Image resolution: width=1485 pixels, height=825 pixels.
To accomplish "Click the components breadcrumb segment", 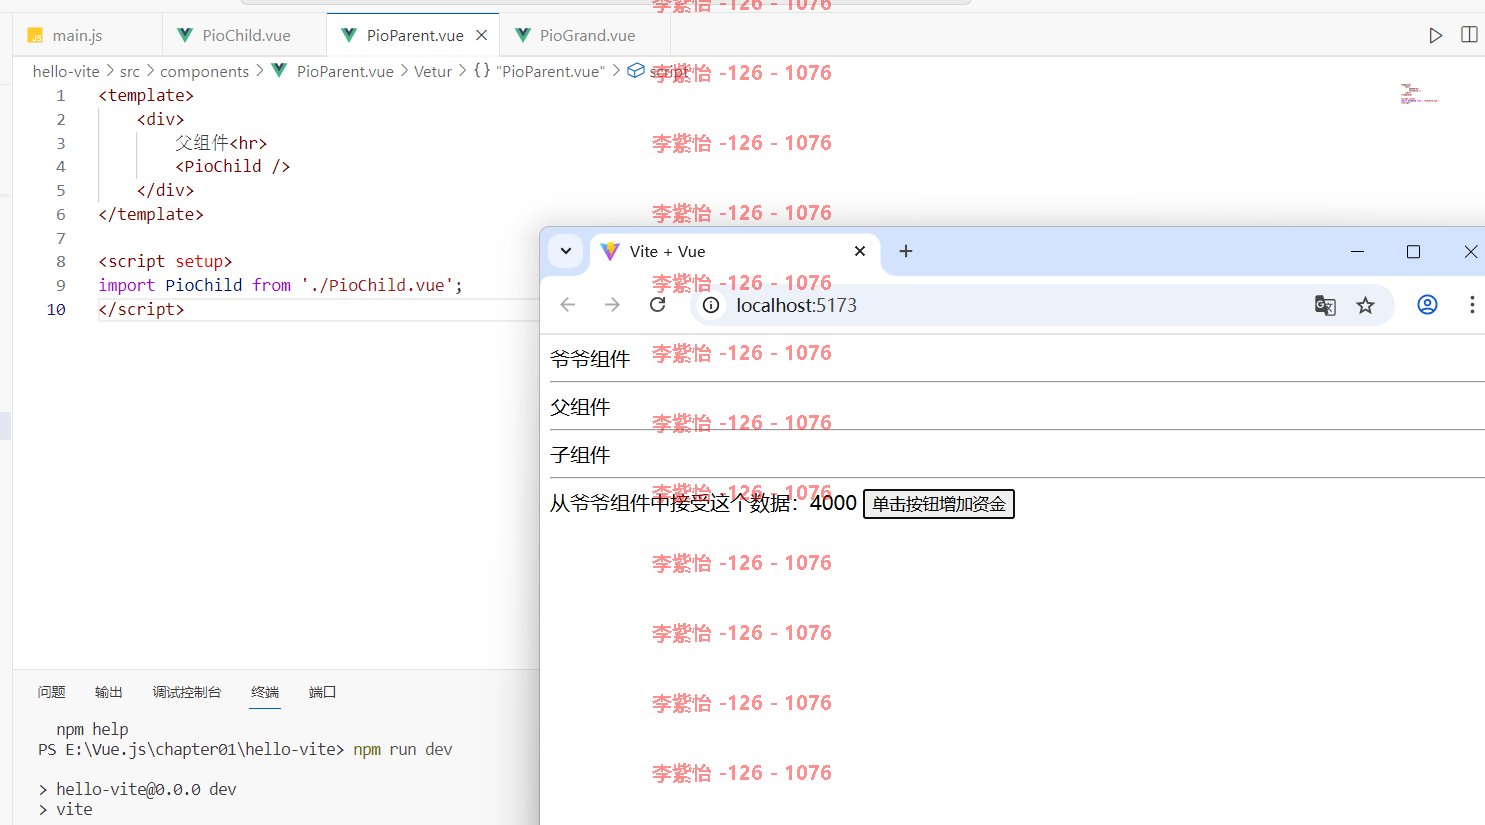I will 204,71.
